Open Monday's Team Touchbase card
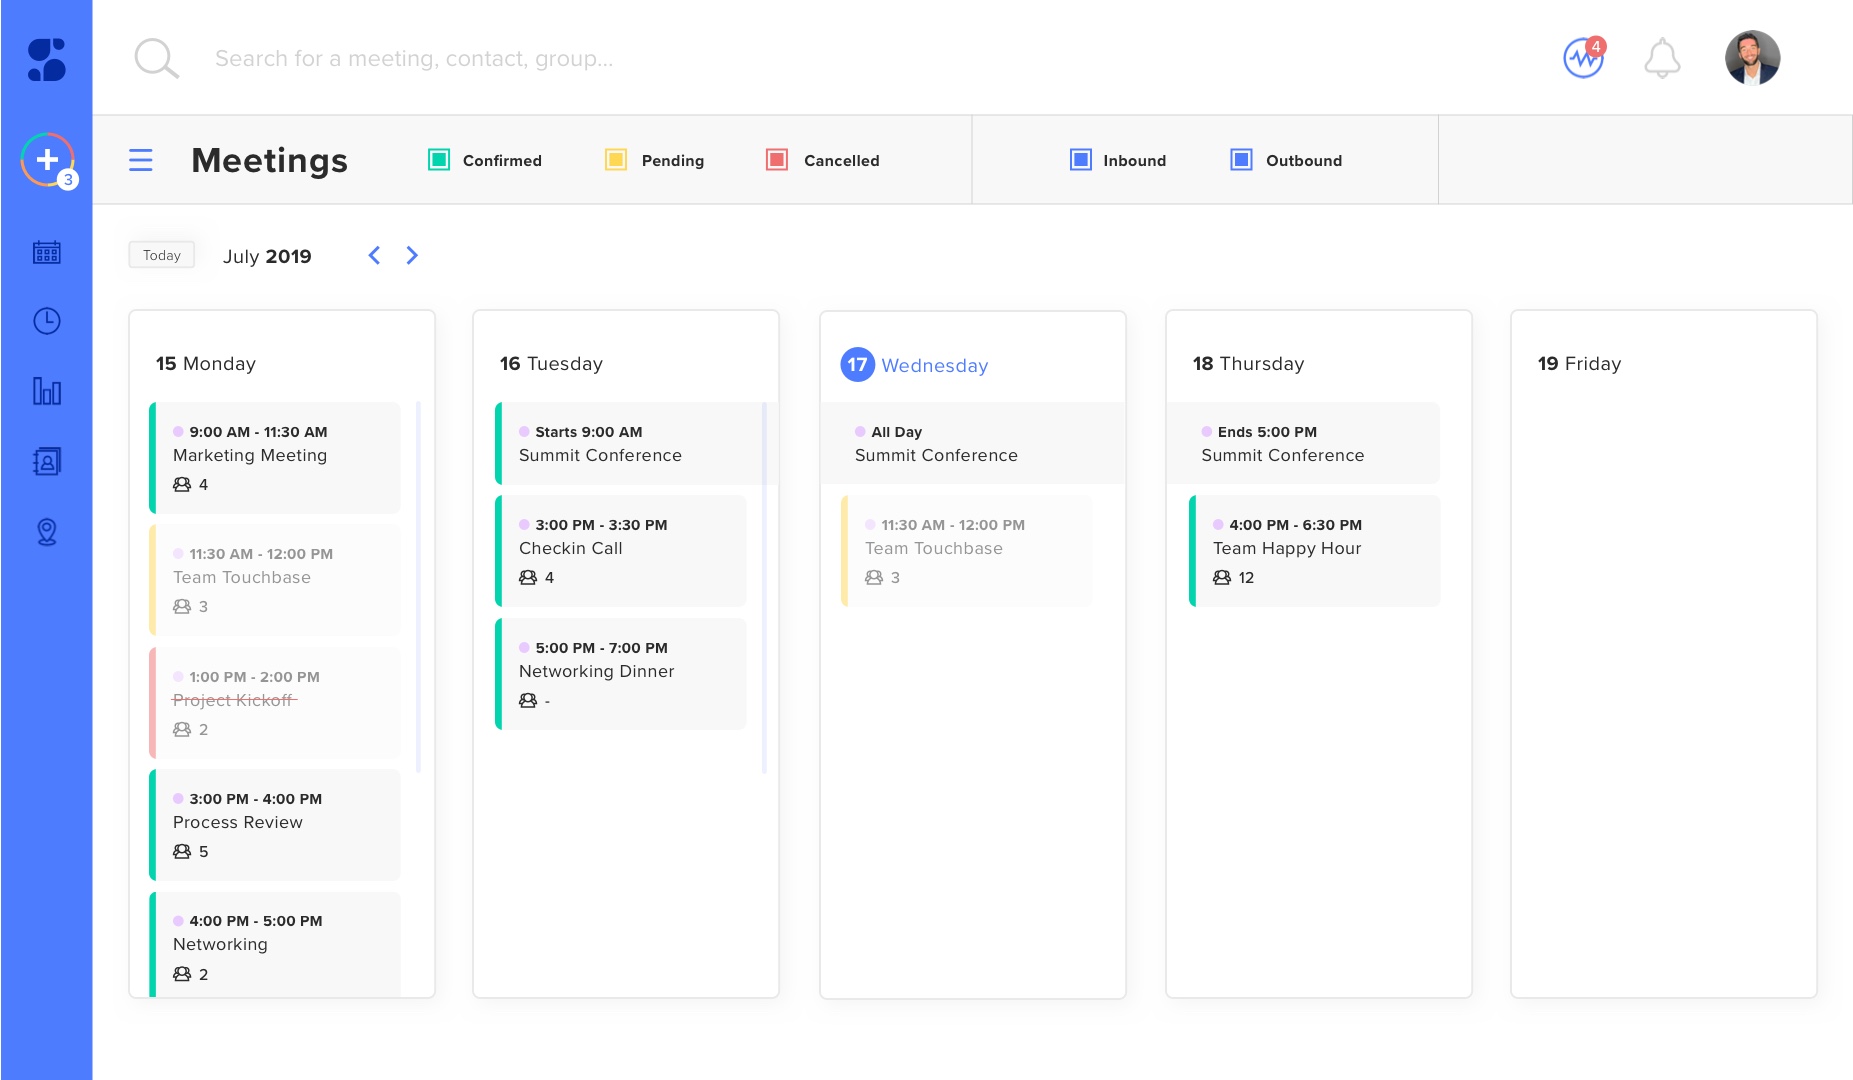Viewport: 1853px width, 1080px height. pos(275,580)
